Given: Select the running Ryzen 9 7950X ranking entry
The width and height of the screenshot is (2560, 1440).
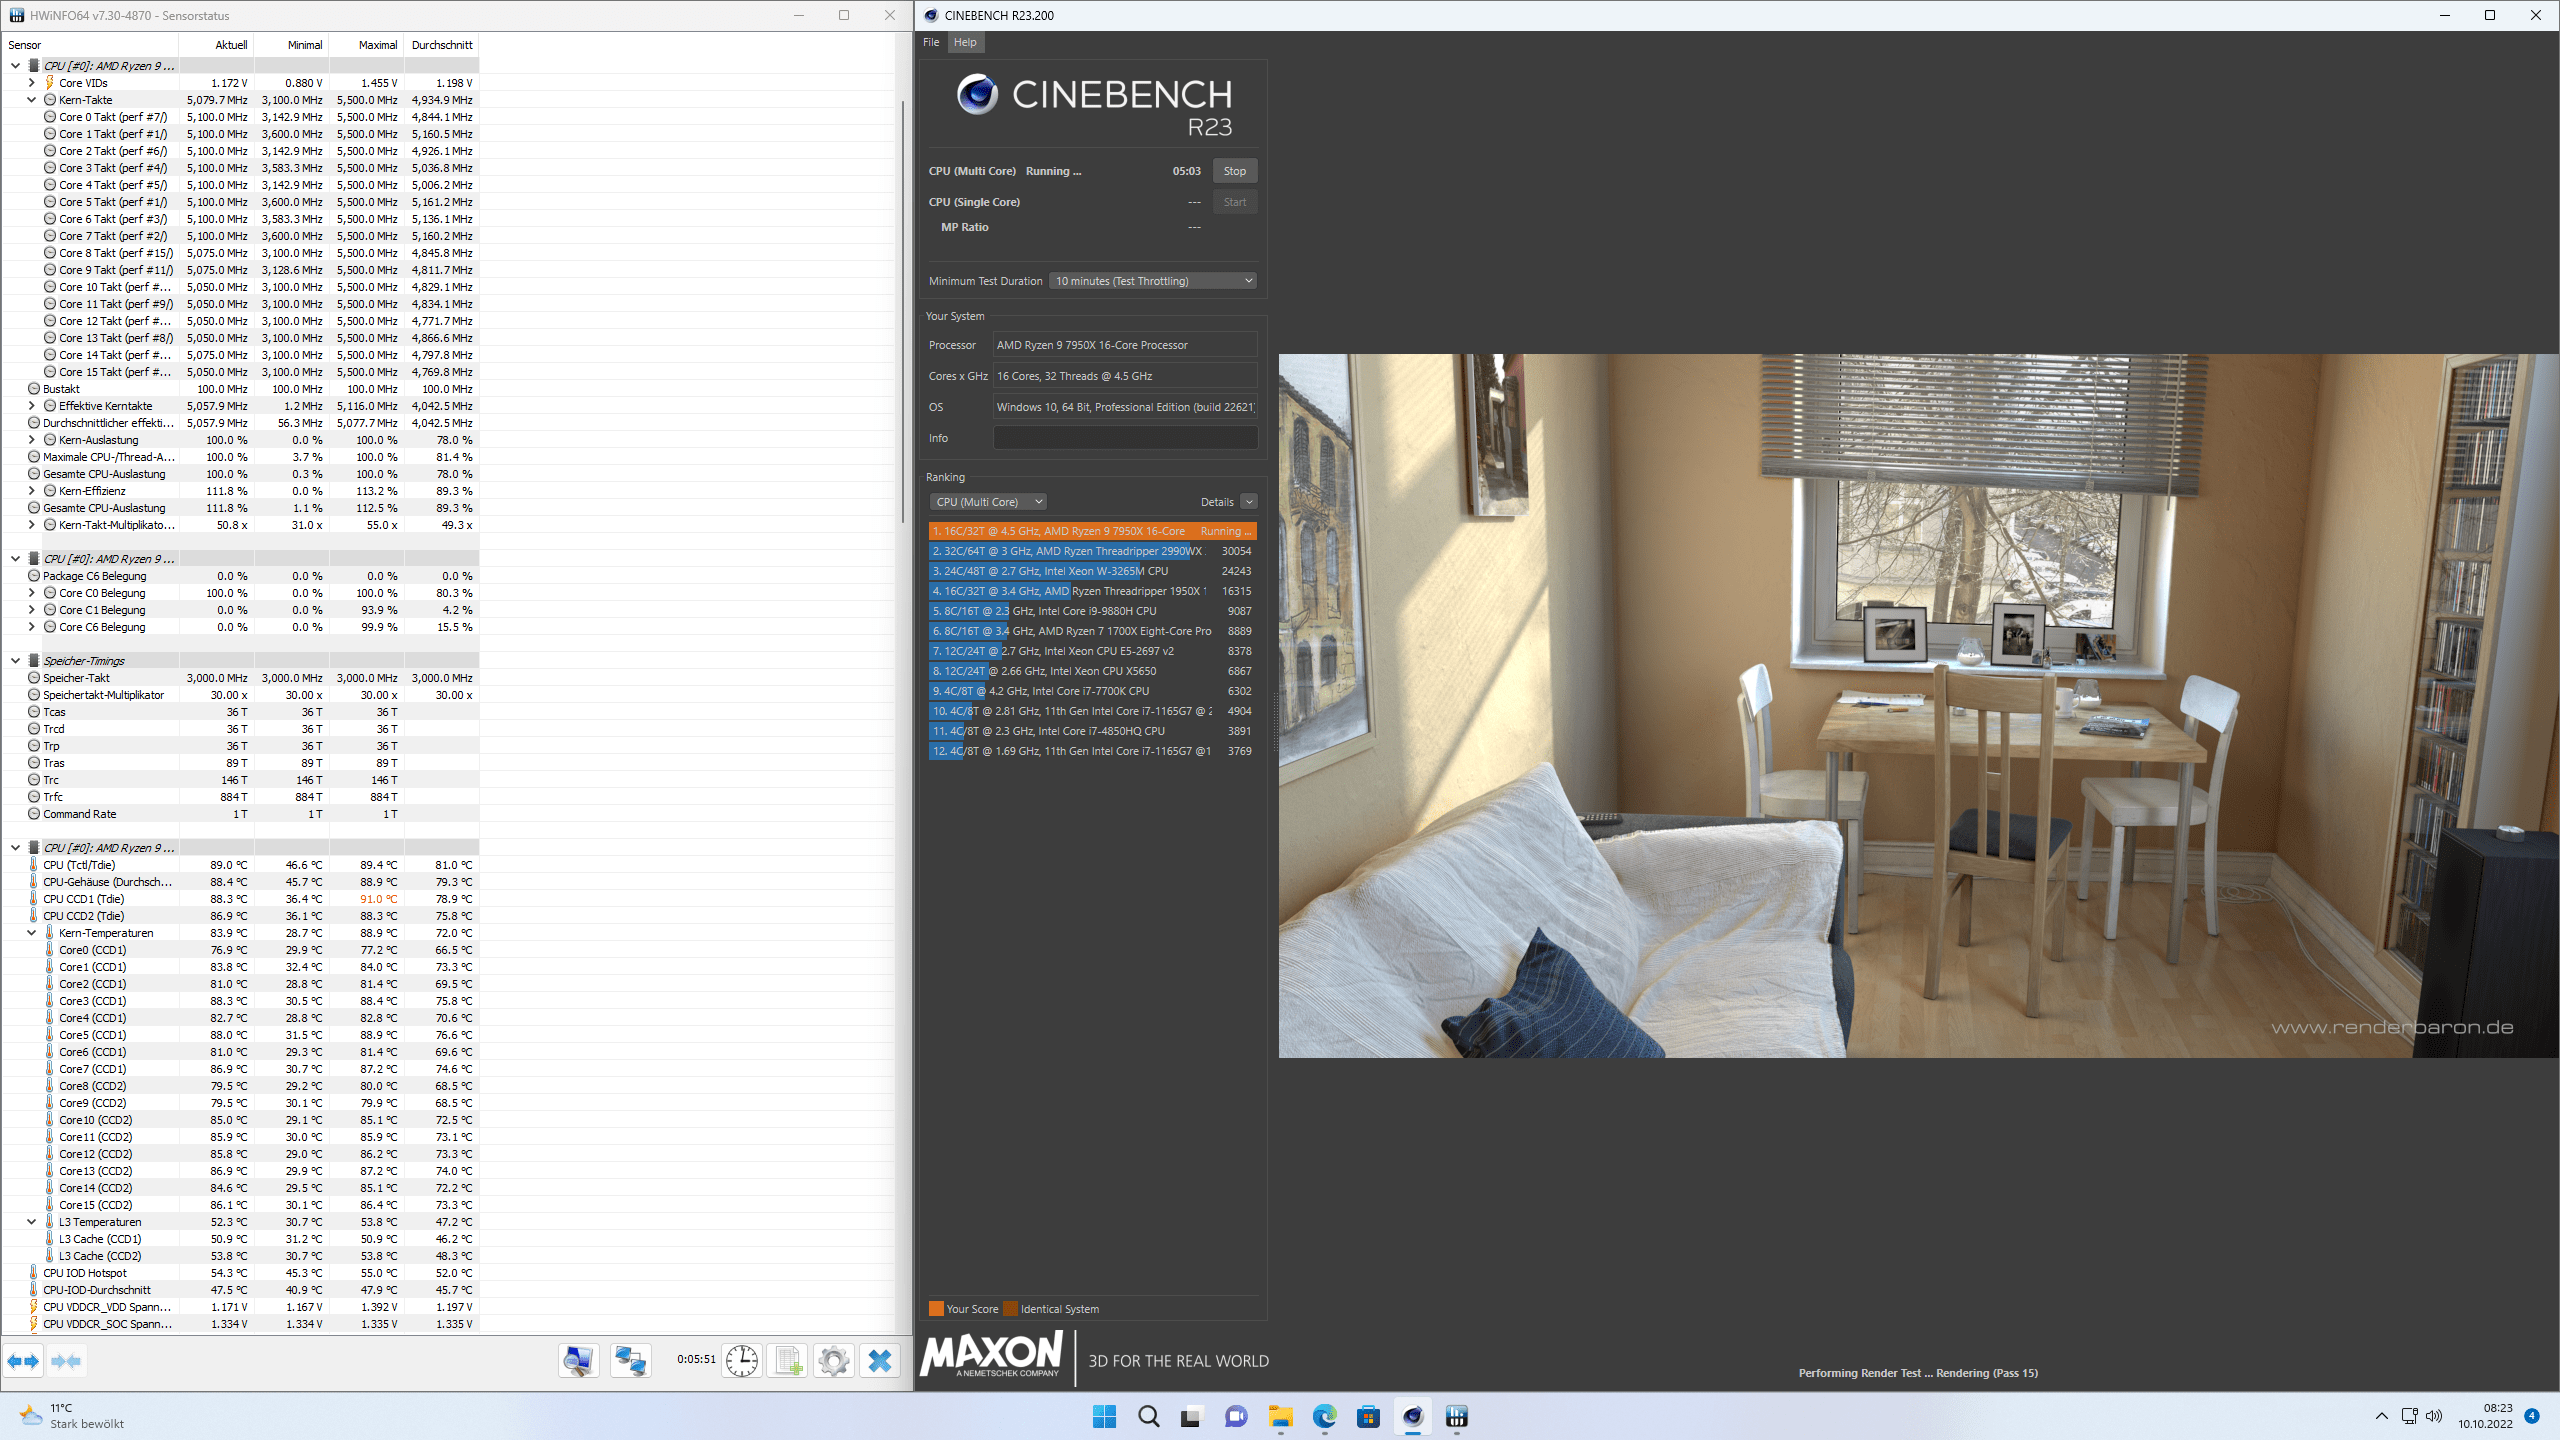Looking at the screenshot, I should point(1092,531).
